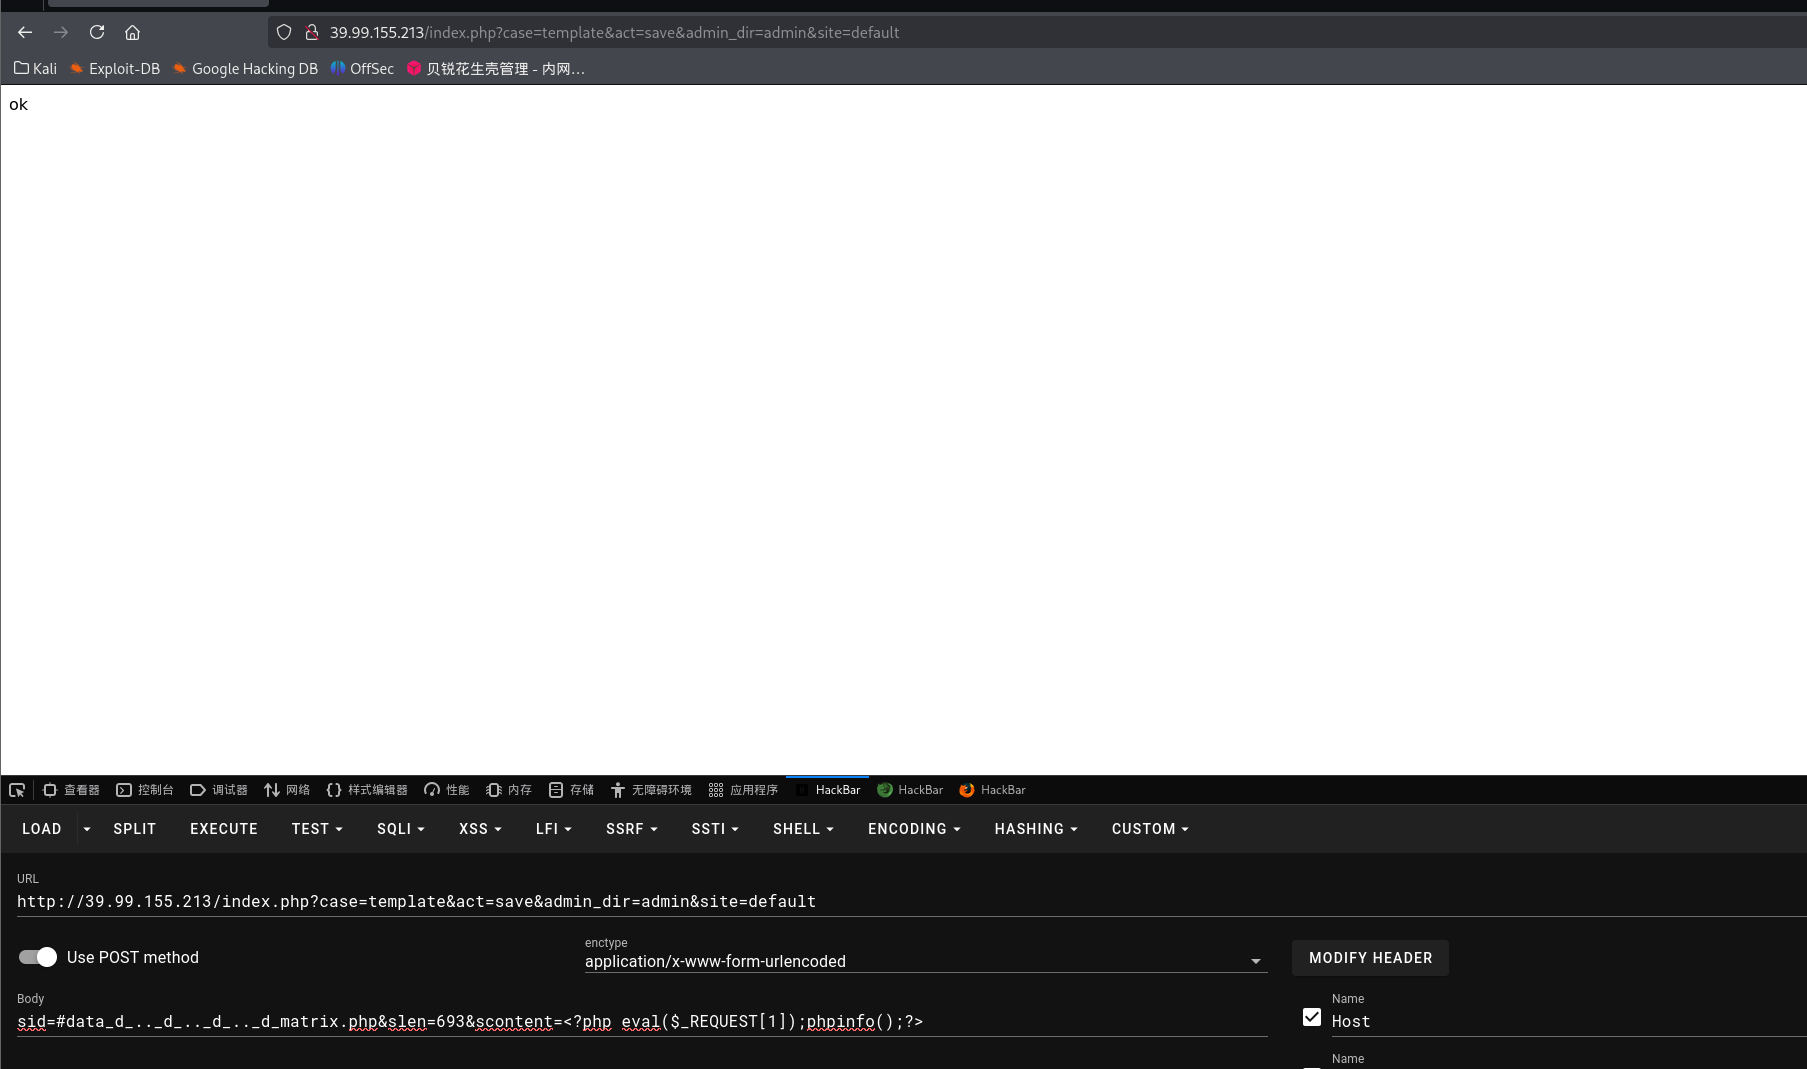Image resolution: width=1807 pixels, height=1069 pixels.
Task: Click the HackBar SPLIT button
Action: point(135,829)
